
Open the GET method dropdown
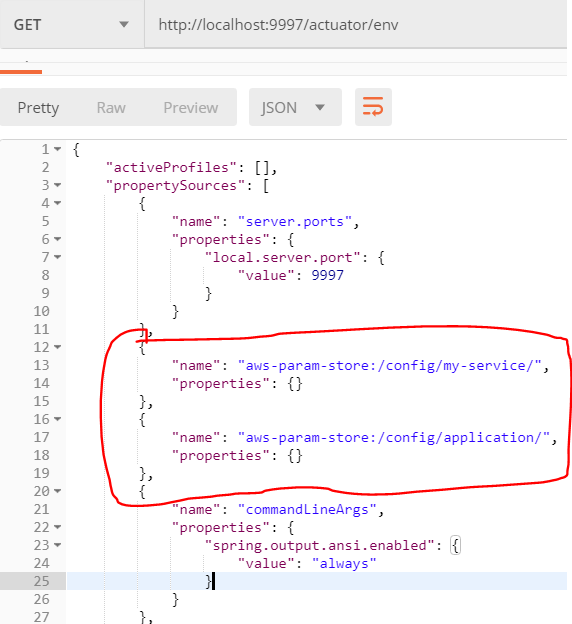72,25
